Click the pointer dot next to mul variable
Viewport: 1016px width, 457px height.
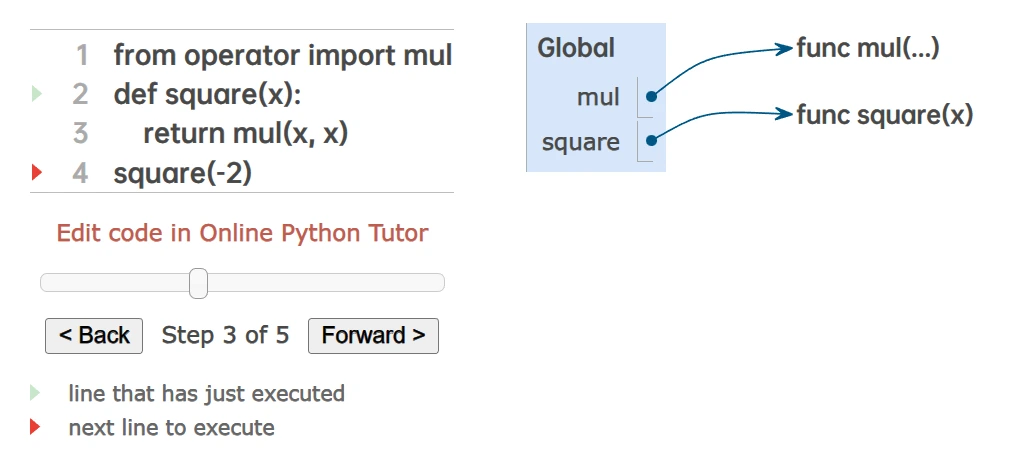click(x=651, y=97)
